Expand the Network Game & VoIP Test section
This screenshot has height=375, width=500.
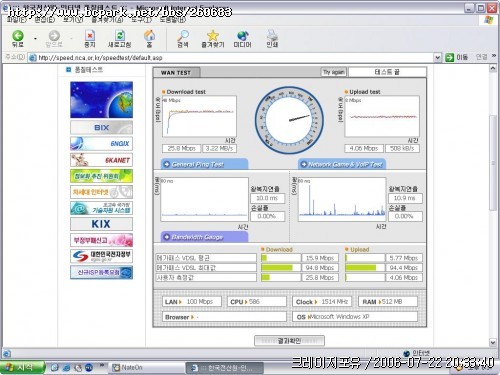point(342,164)
